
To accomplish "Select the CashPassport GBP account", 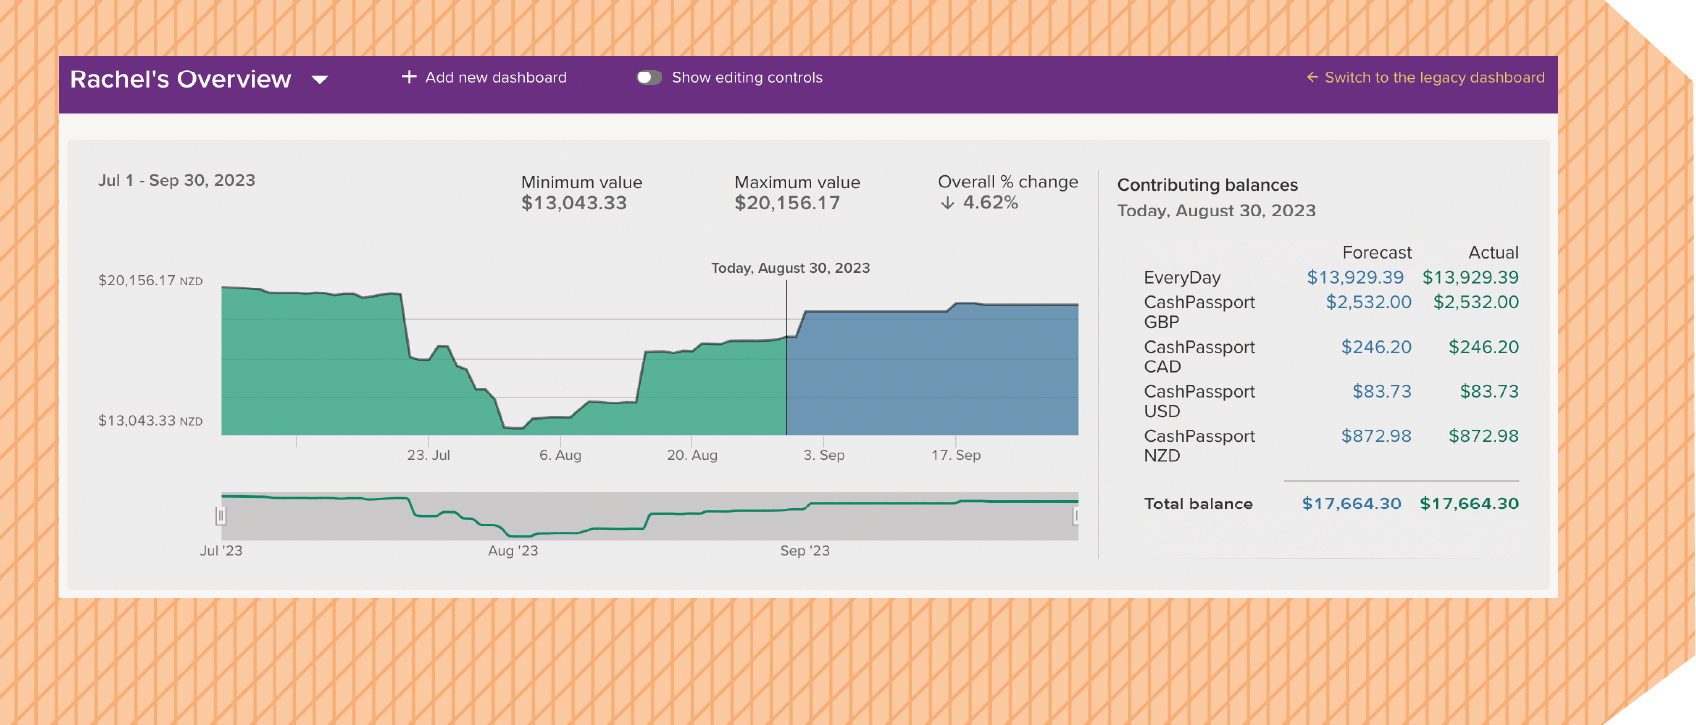I will click(1199, 312).
